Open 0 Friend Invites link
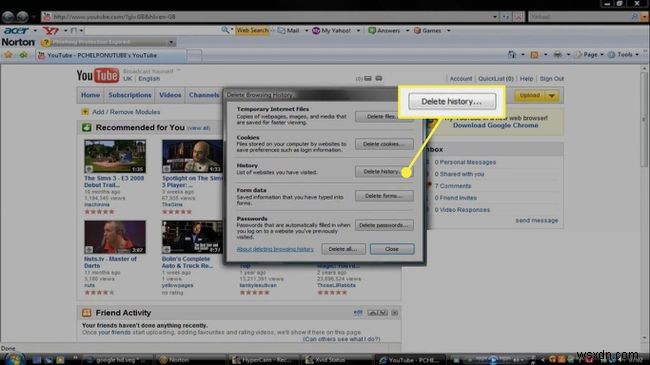650x365 pixels. (x=456, y=198)
